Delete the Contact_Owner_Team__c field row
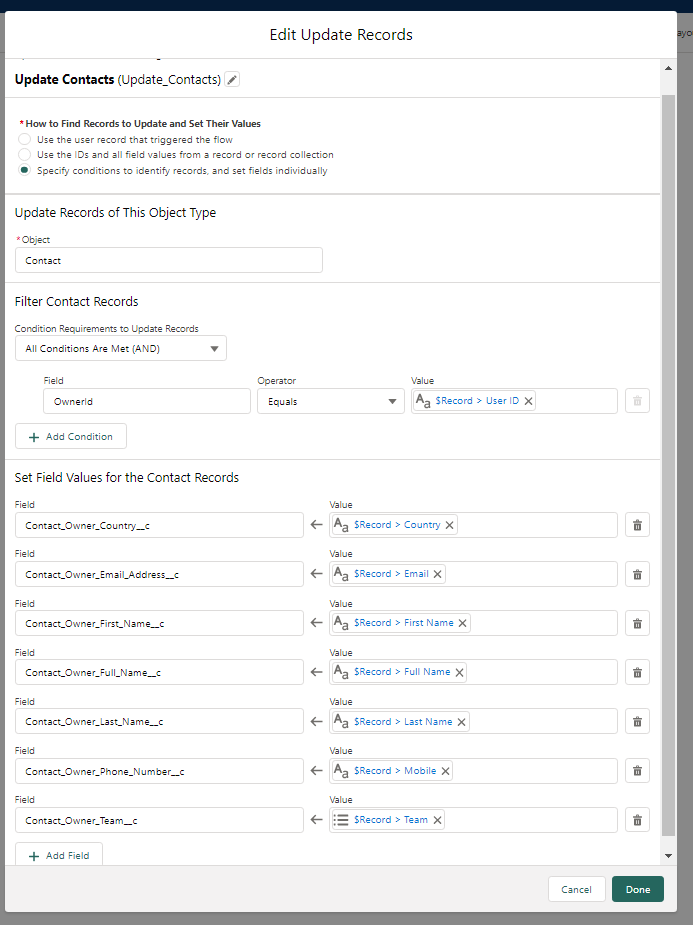Viewport: 693px width, 925px height. pos(637,820)
